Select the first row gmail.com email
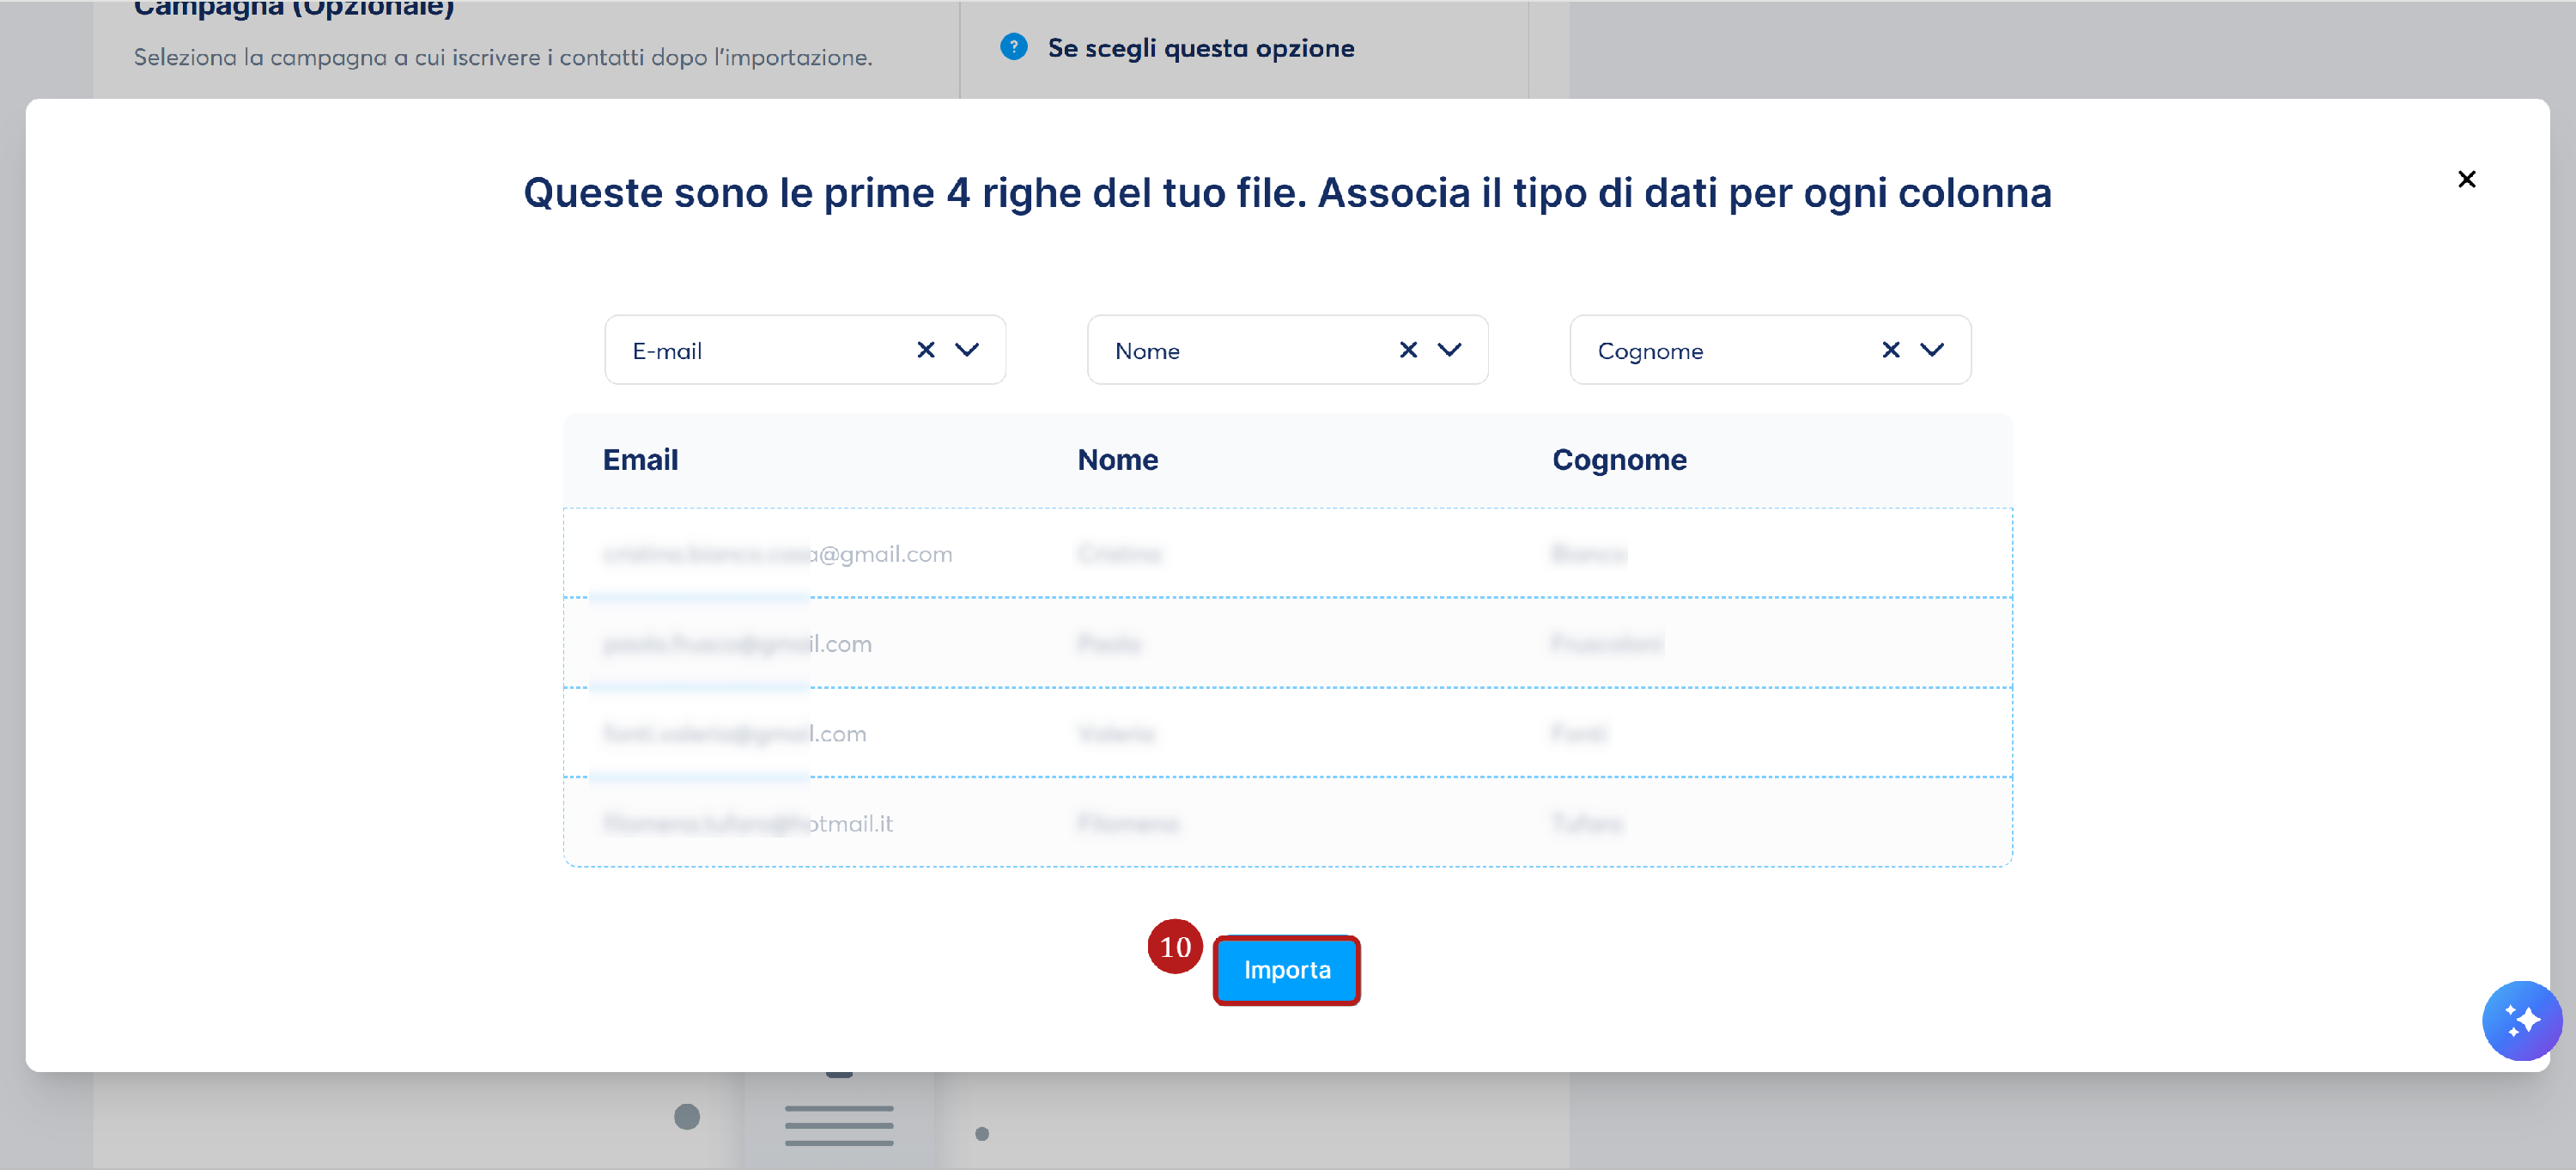This screenshot has height=1170, width=2576. click(x=777, y=554)
